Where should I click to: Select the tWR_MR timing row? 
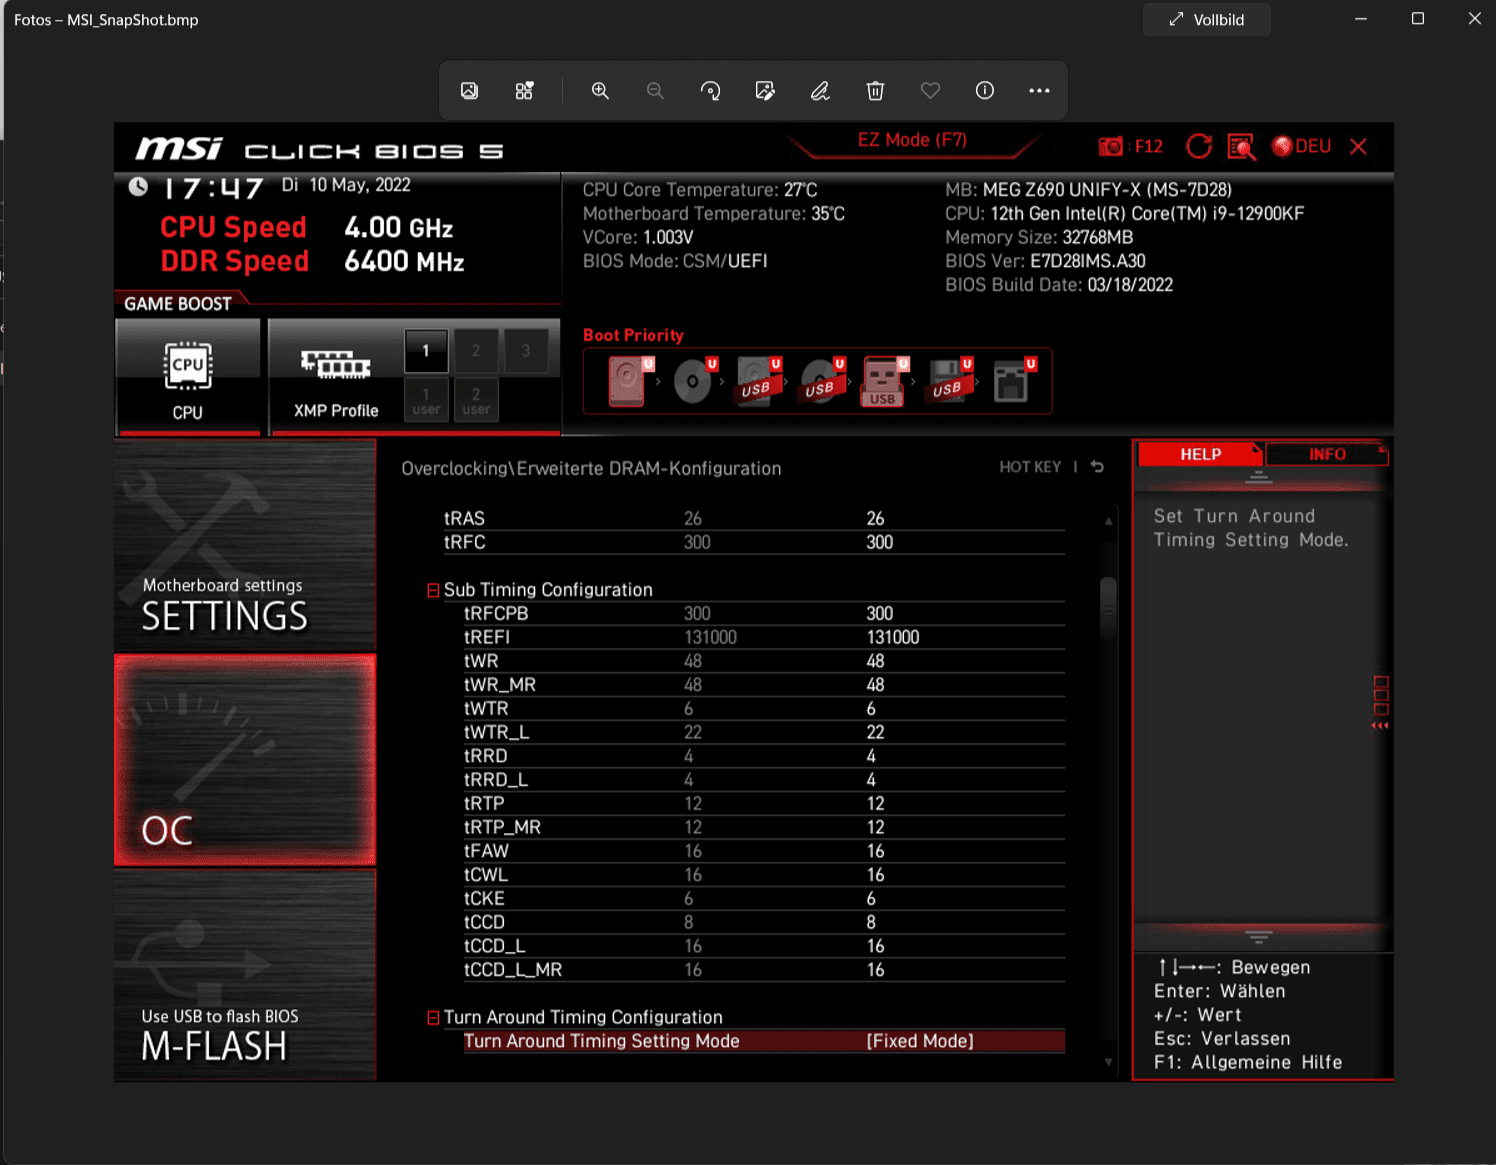764,685
